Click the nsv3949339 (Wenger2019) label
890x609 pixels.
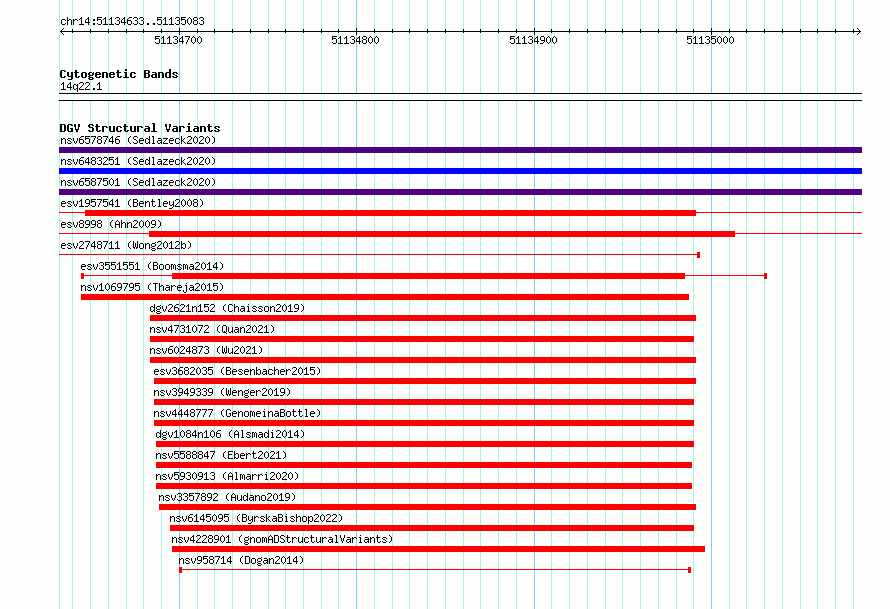[222, 392]
